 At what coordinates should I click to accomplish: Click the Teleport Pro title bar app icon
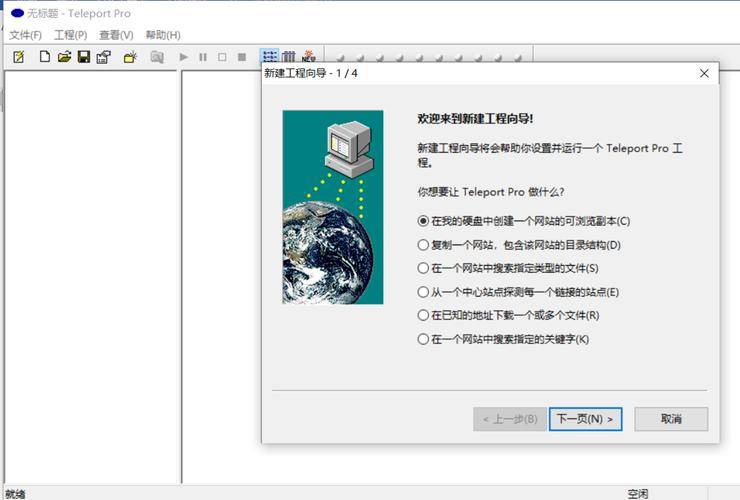coord(17,13)
